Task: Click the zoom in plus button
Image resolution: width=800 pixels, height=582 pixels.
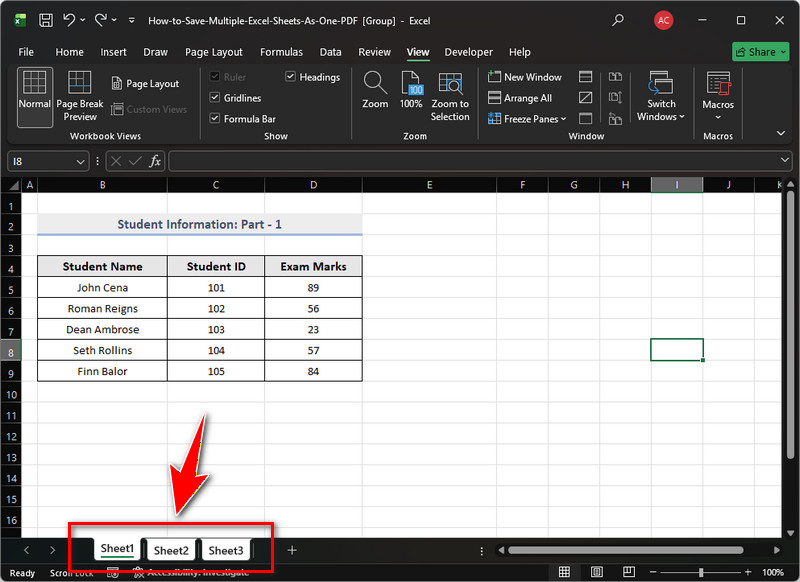Action: tap(748, 572)
